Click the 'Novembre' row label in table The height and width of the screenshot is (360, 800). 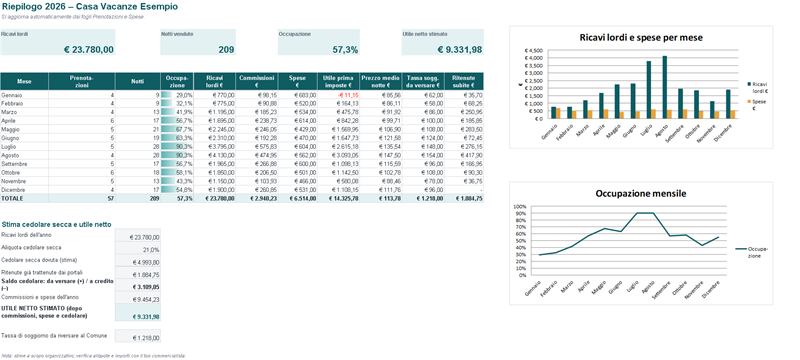tap(13, 181)
